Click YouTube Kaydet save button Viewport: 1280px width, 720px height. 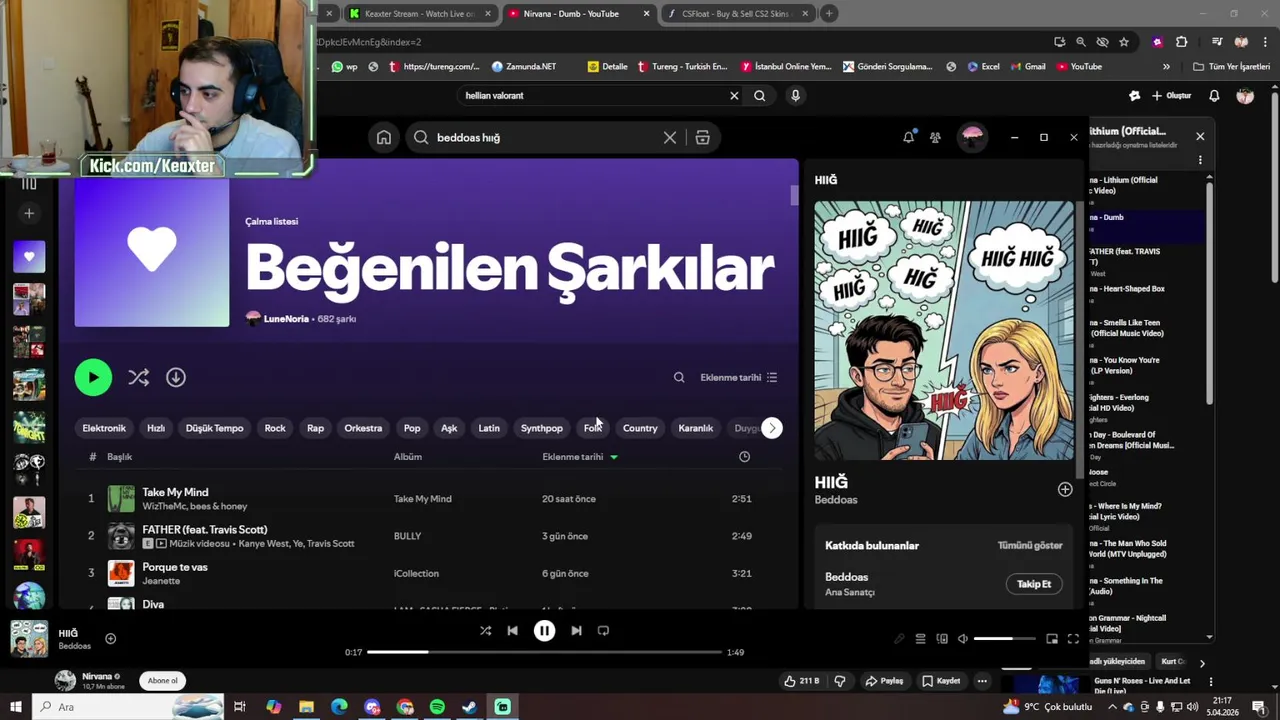tap(942, 681)
